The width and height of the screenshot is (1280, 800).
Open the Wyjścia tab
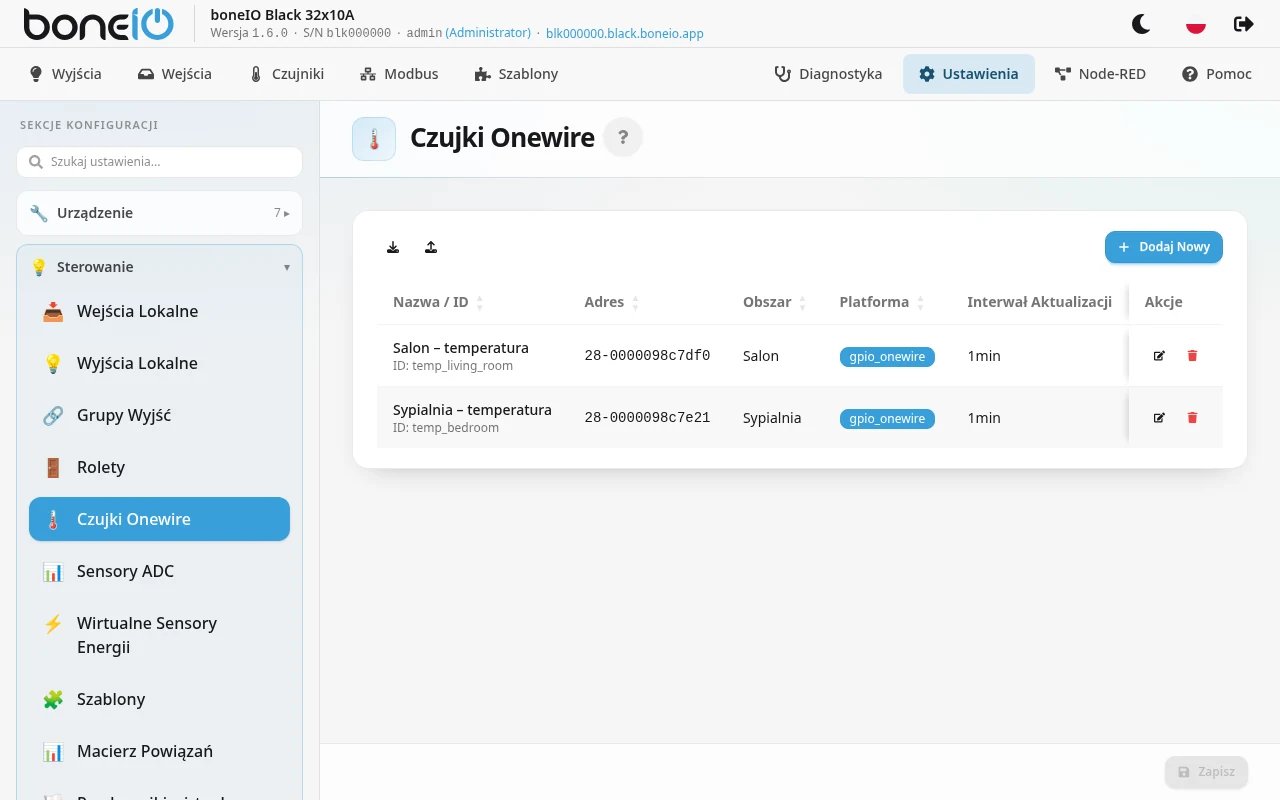click(x=65, y=74)
